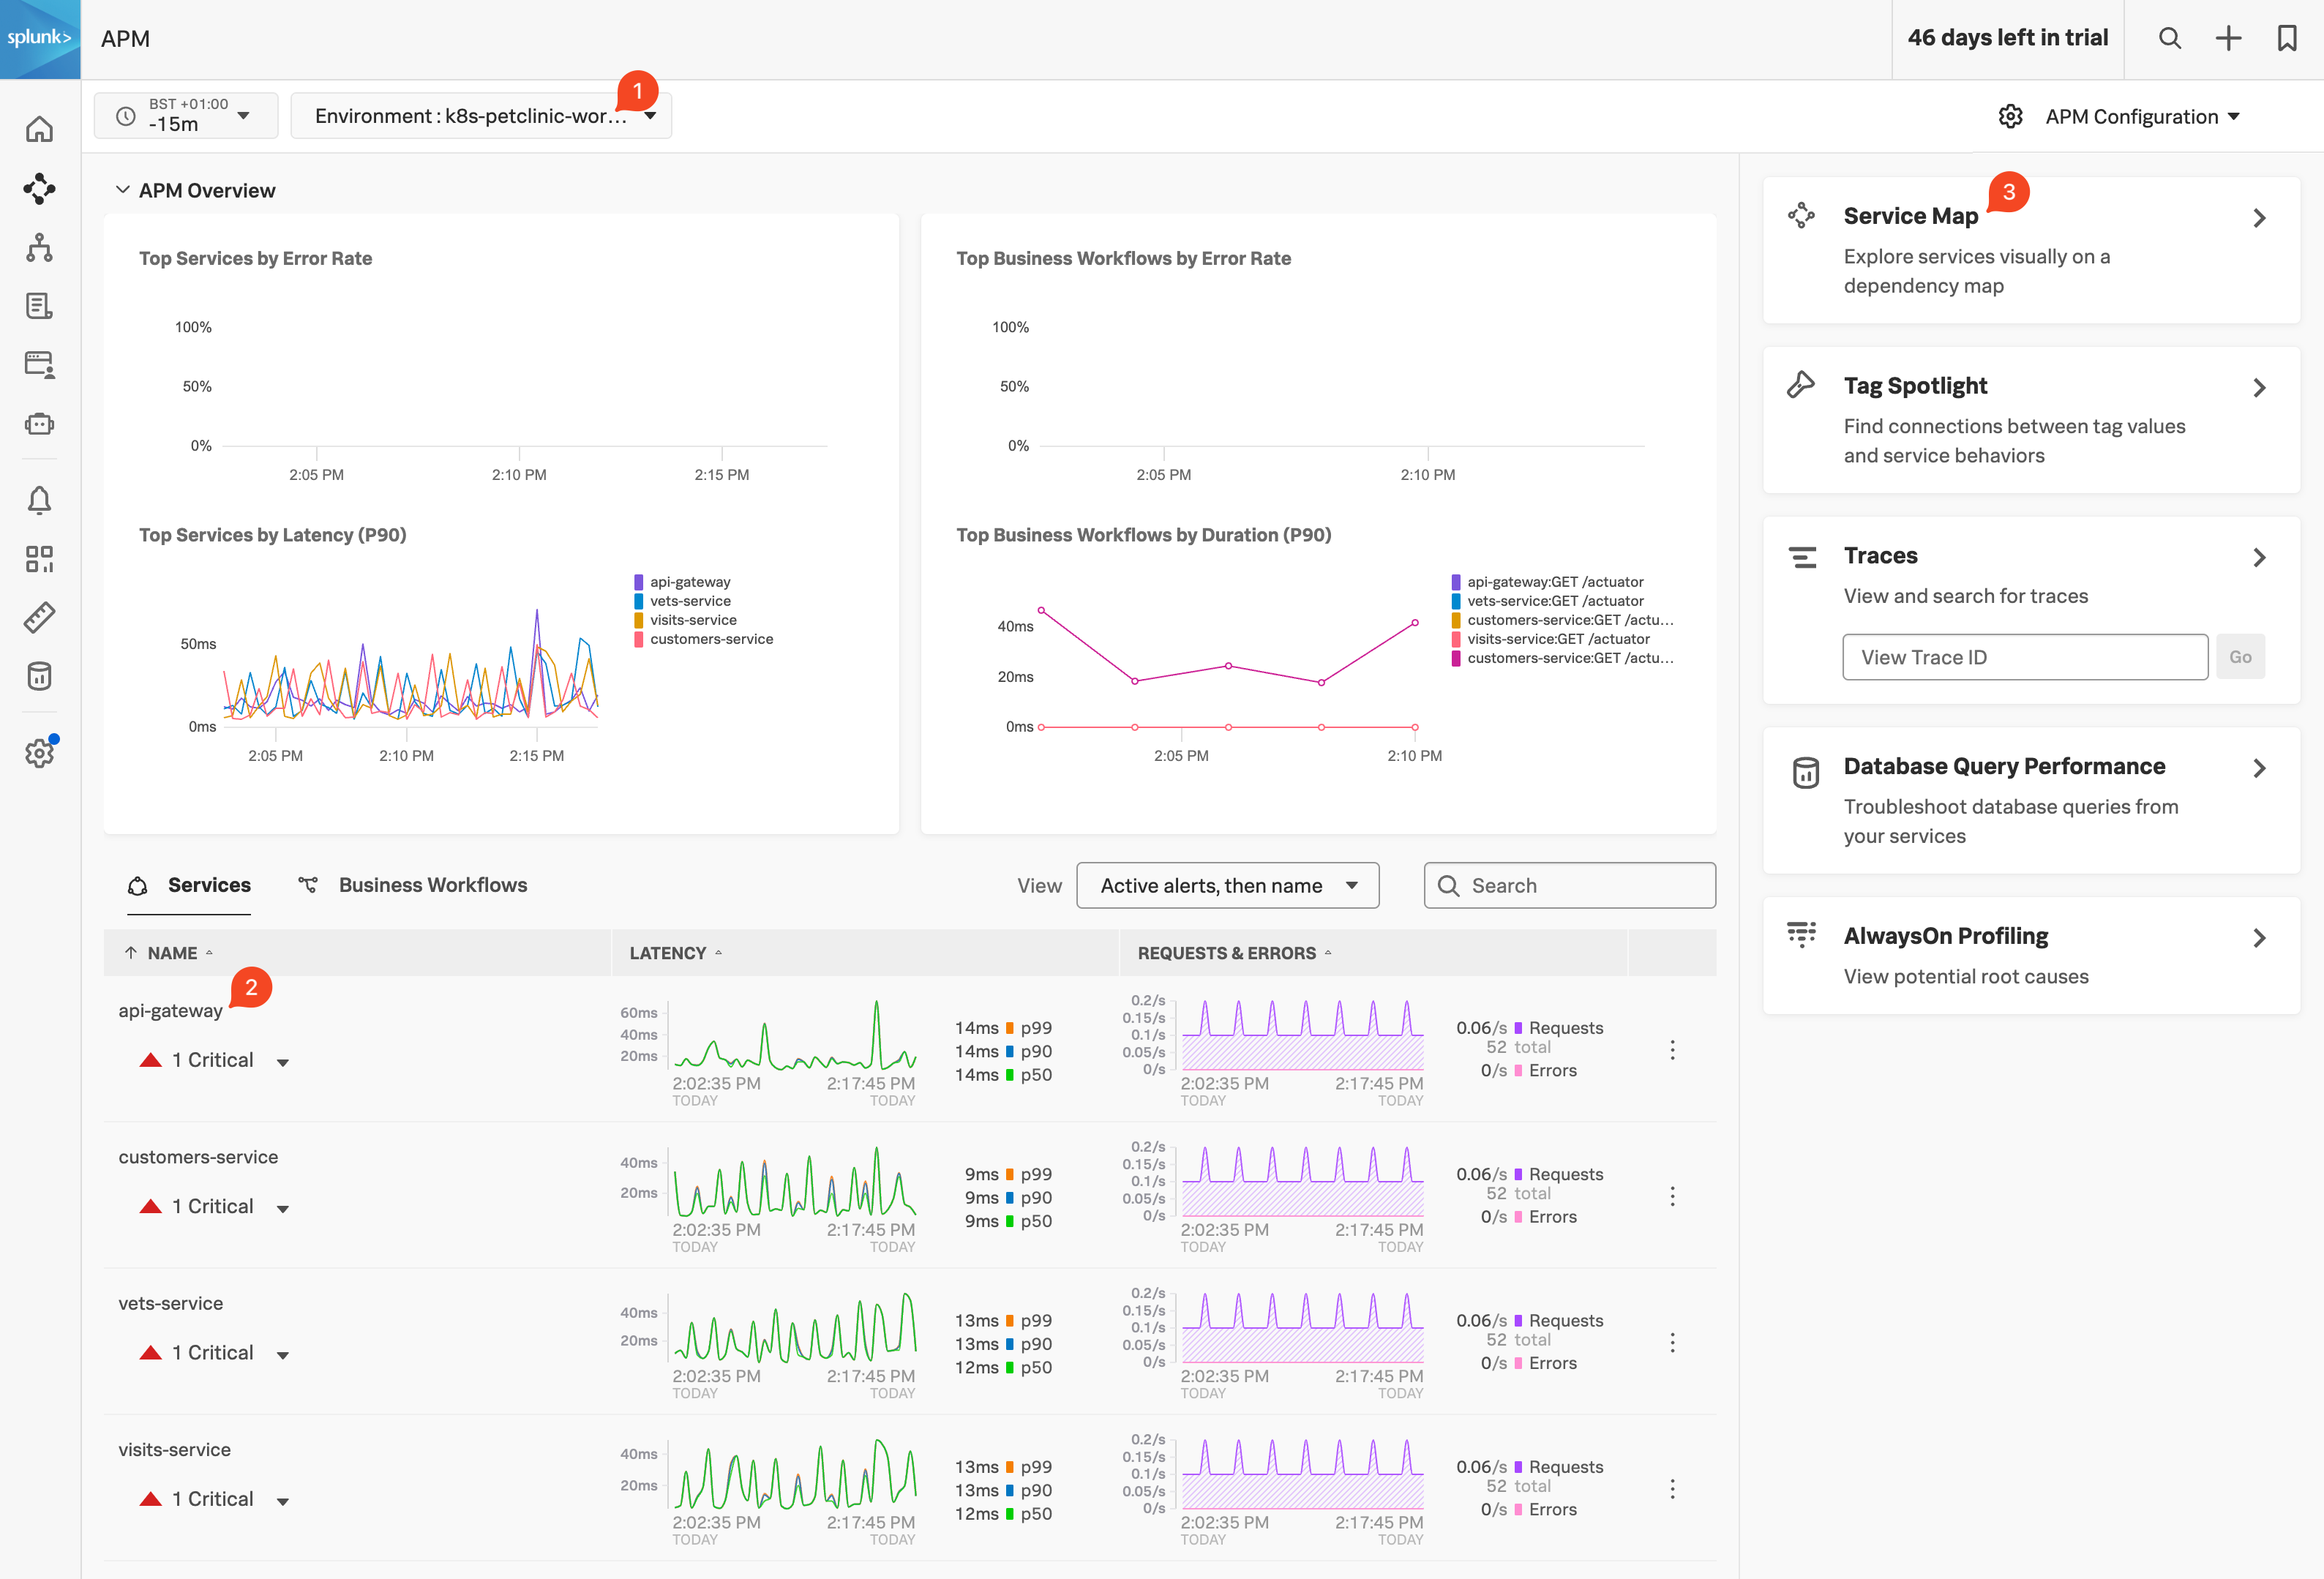The height and width of the screenshot is (1579, 2324).
Task: Click the Splunk logo
Action: pos(40,38)
